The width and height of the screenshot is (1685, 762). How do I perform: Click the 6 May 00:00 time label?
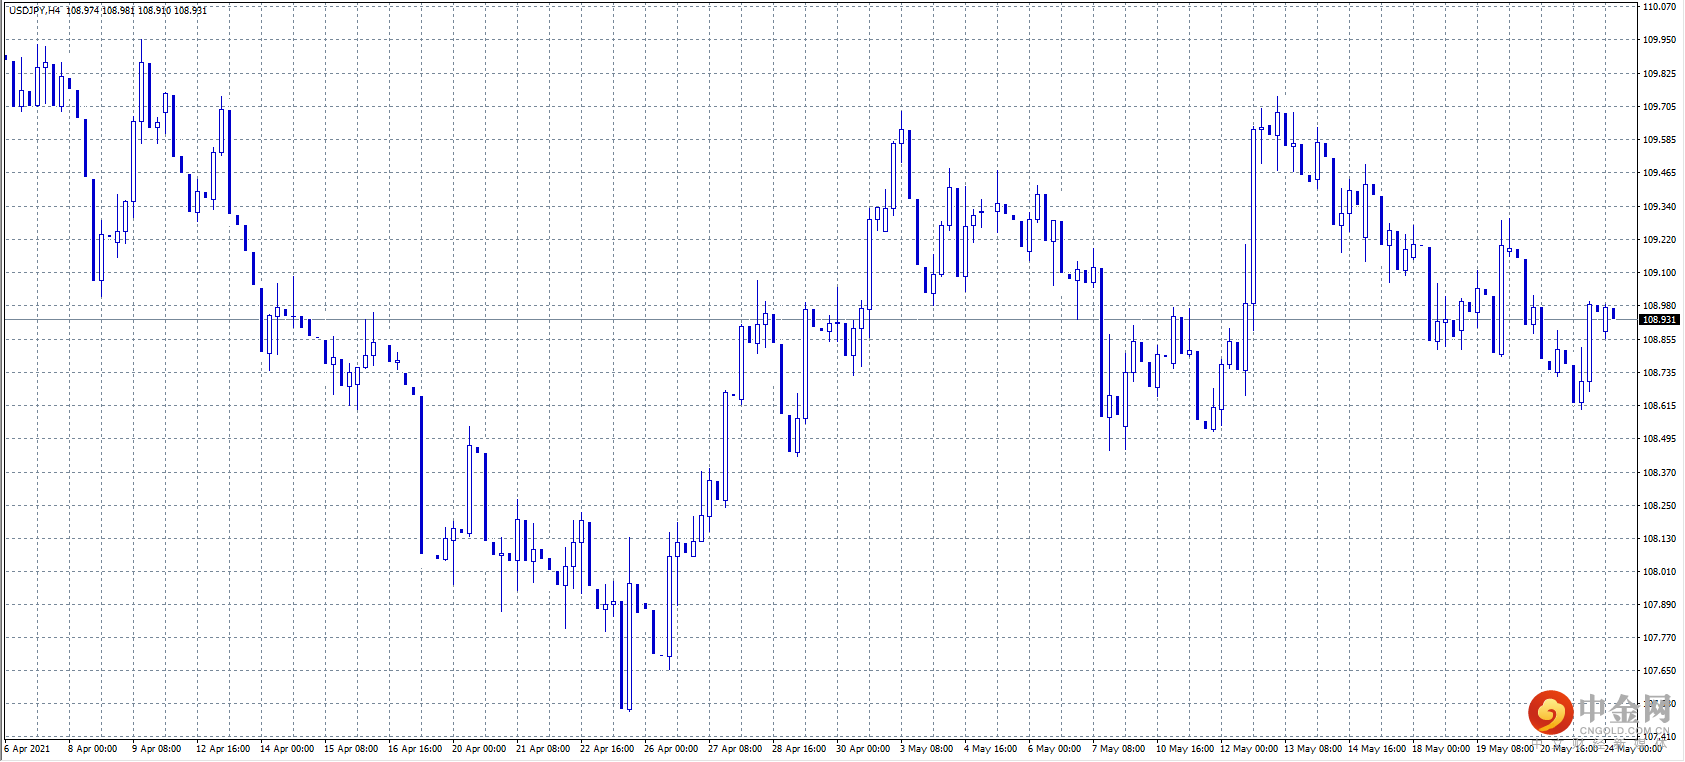[1055, 749]
